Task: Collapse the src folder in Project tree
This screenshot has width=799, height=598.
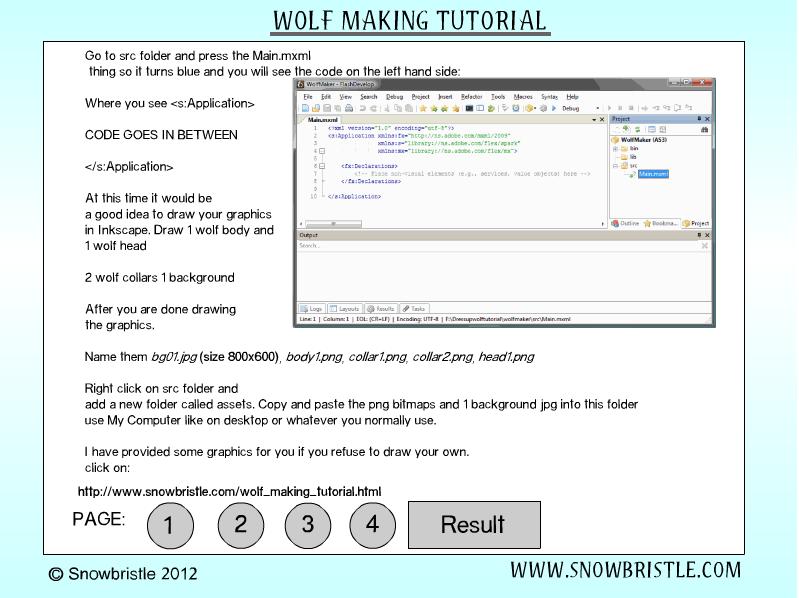Action: tap(616, 166)
